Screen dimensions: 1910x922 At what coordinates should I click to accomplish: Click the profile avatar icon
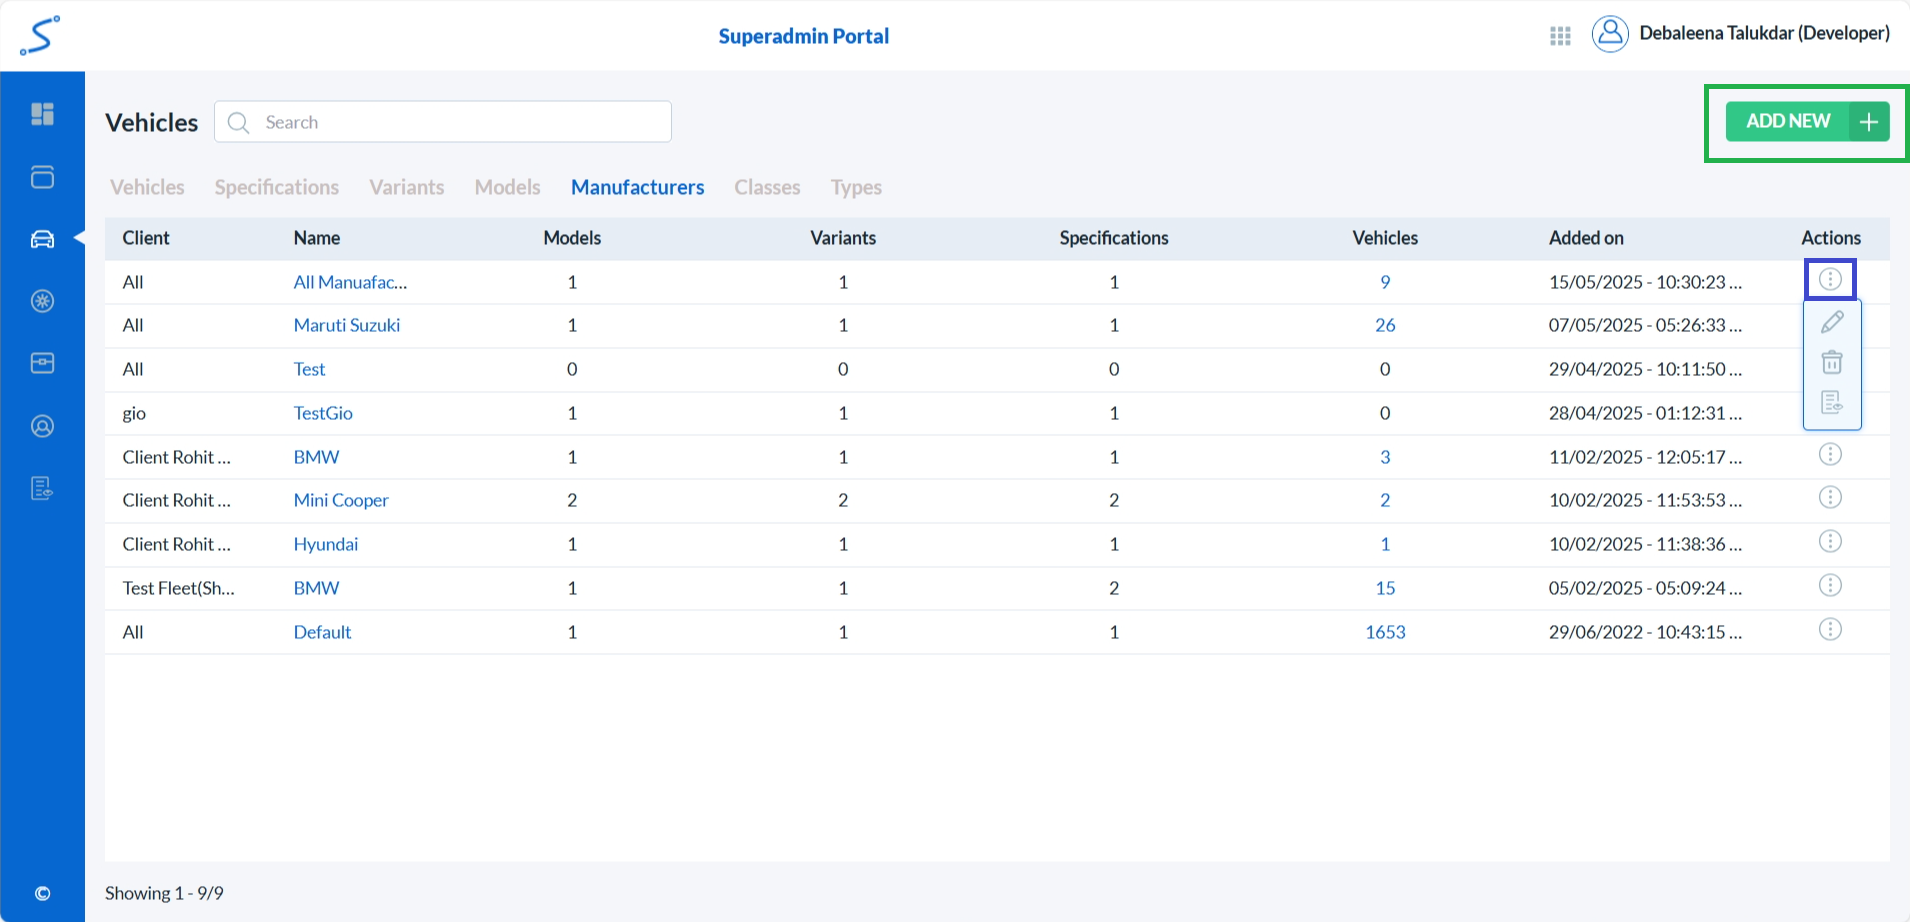pos(1610,34)
